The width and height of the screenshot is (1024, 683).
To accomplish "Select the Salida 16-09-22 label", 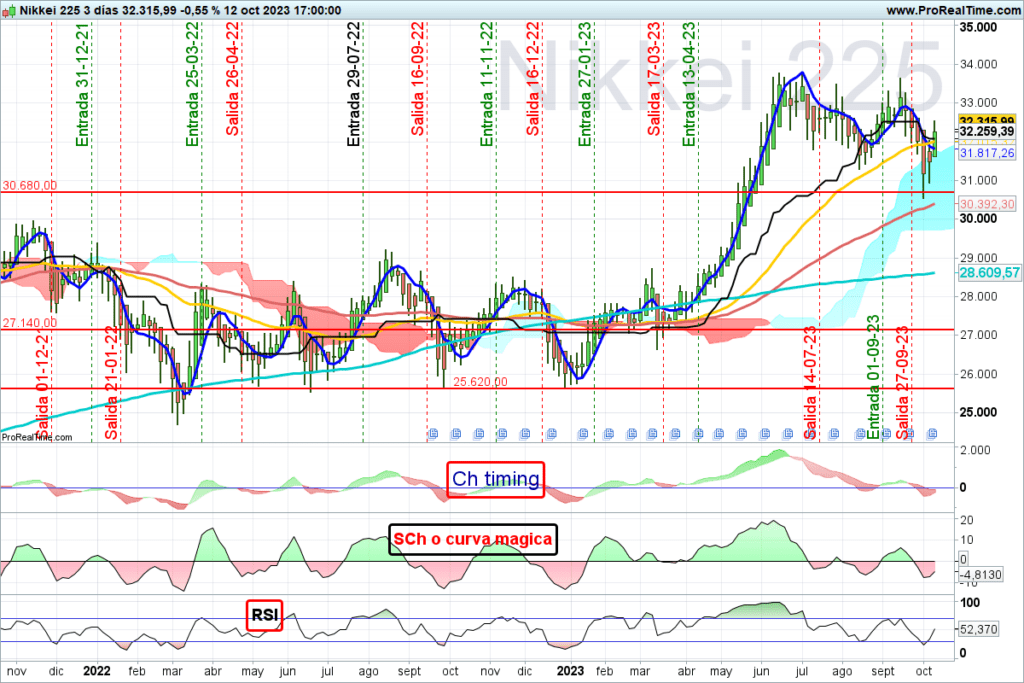I will click(x=418, y=79).
